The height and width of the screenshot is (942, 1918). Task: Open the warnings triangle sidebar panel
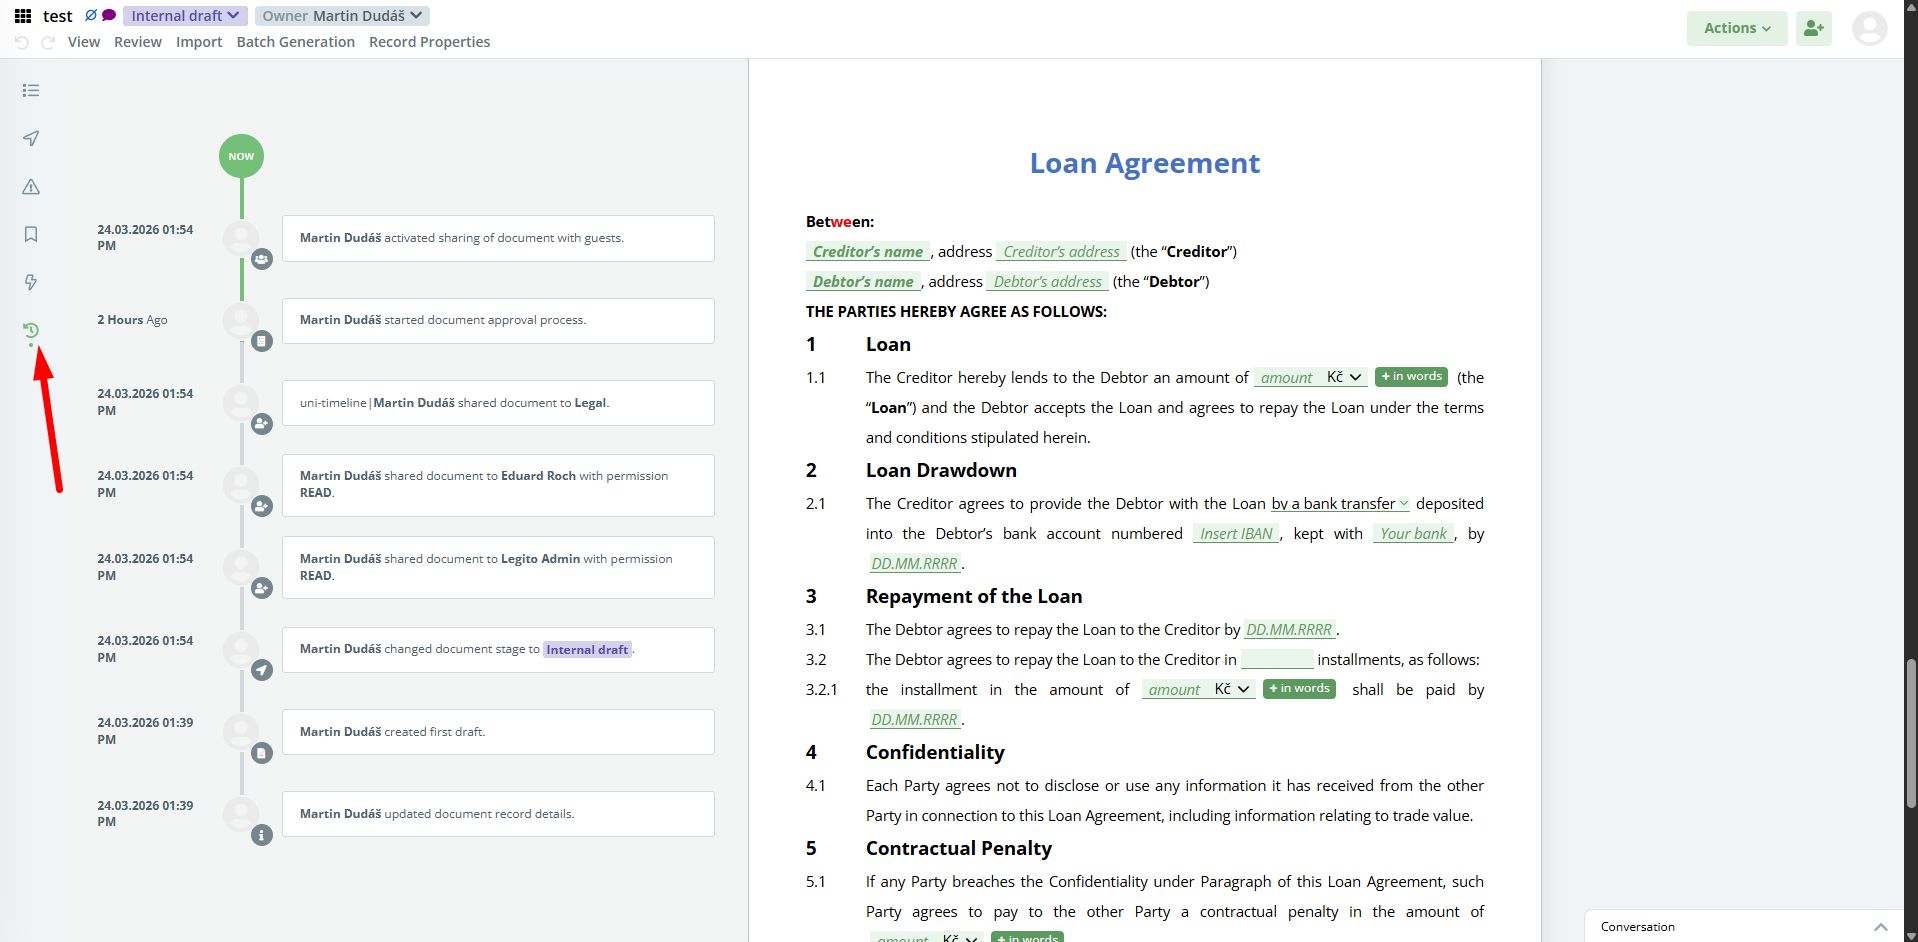pos(31,187)
